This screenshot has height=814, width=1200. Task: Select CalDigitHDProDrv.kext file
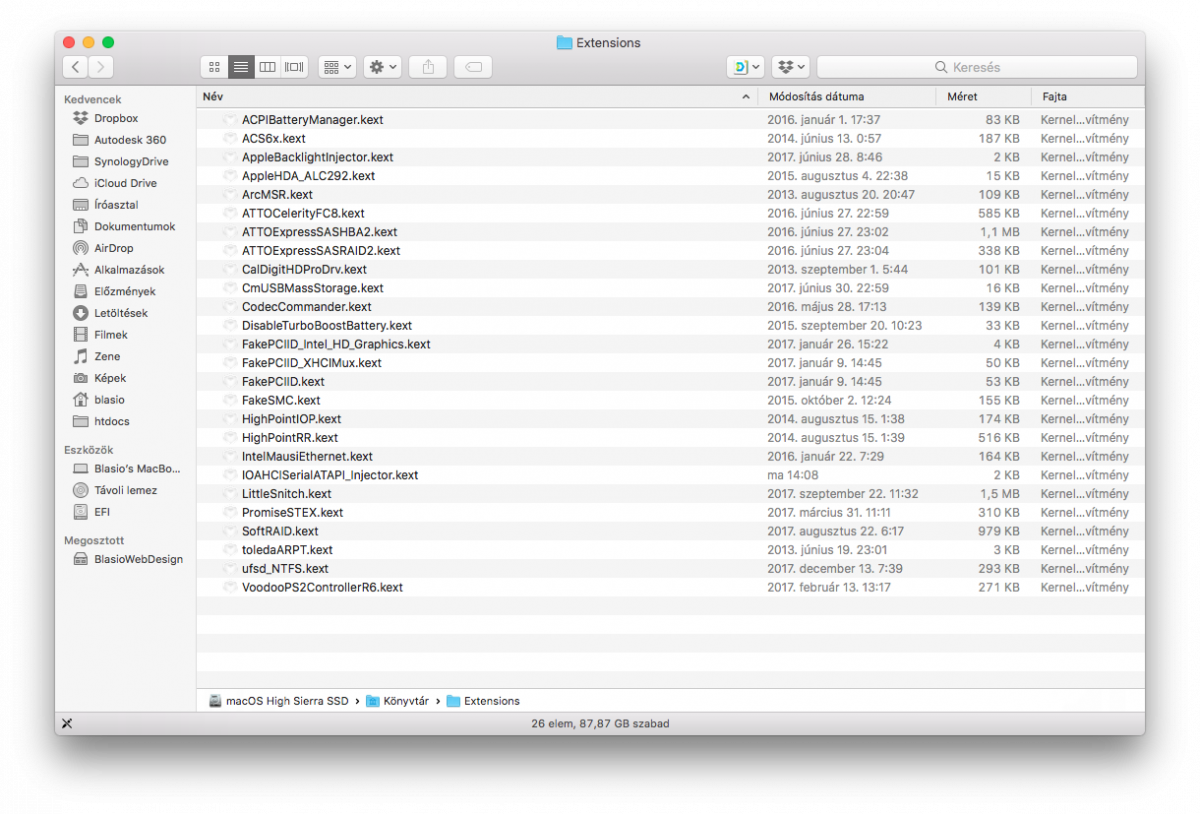670,269
